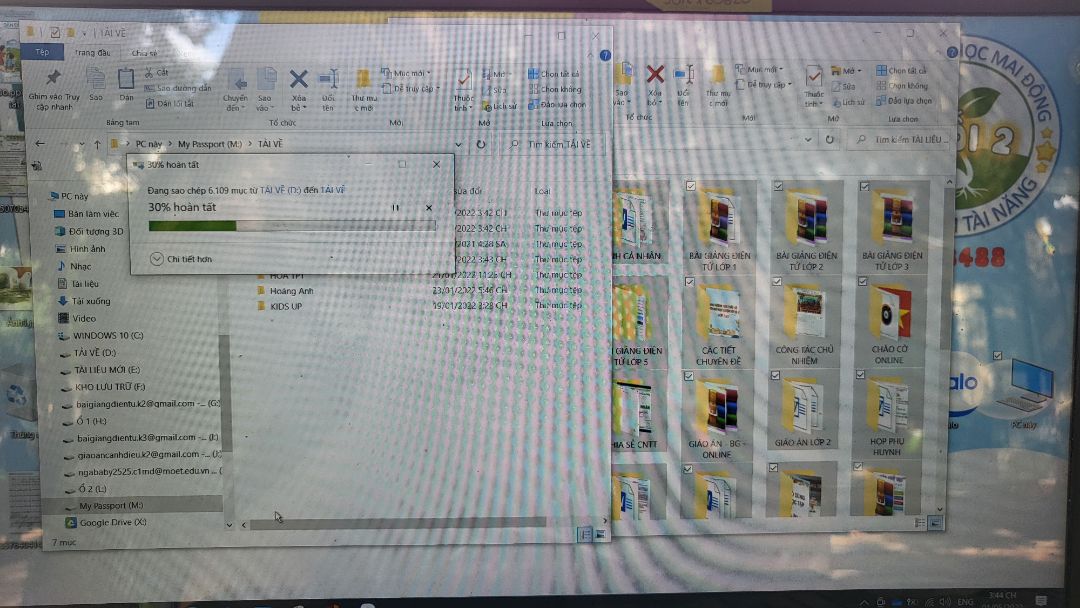Select My Passport (M:) in navigation pane
The width and height of the screenshot is (1080, 608).
pyautogui.click(x=110, y=505)
